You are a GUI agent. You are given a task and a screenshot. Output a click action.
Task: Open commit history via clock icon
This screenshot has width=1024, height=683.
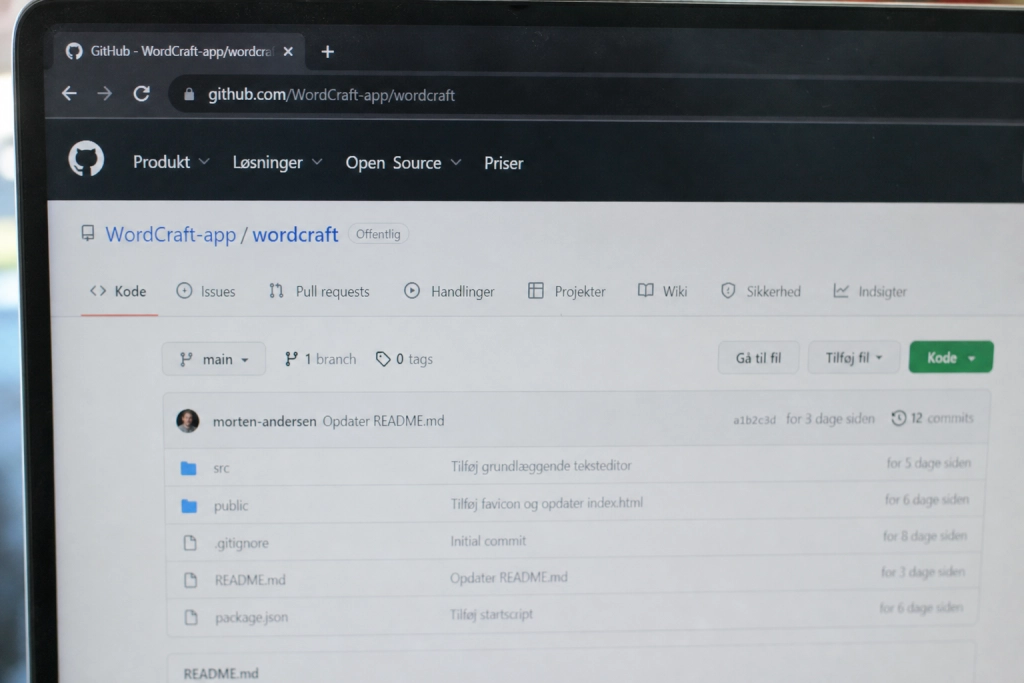point(899,418)
